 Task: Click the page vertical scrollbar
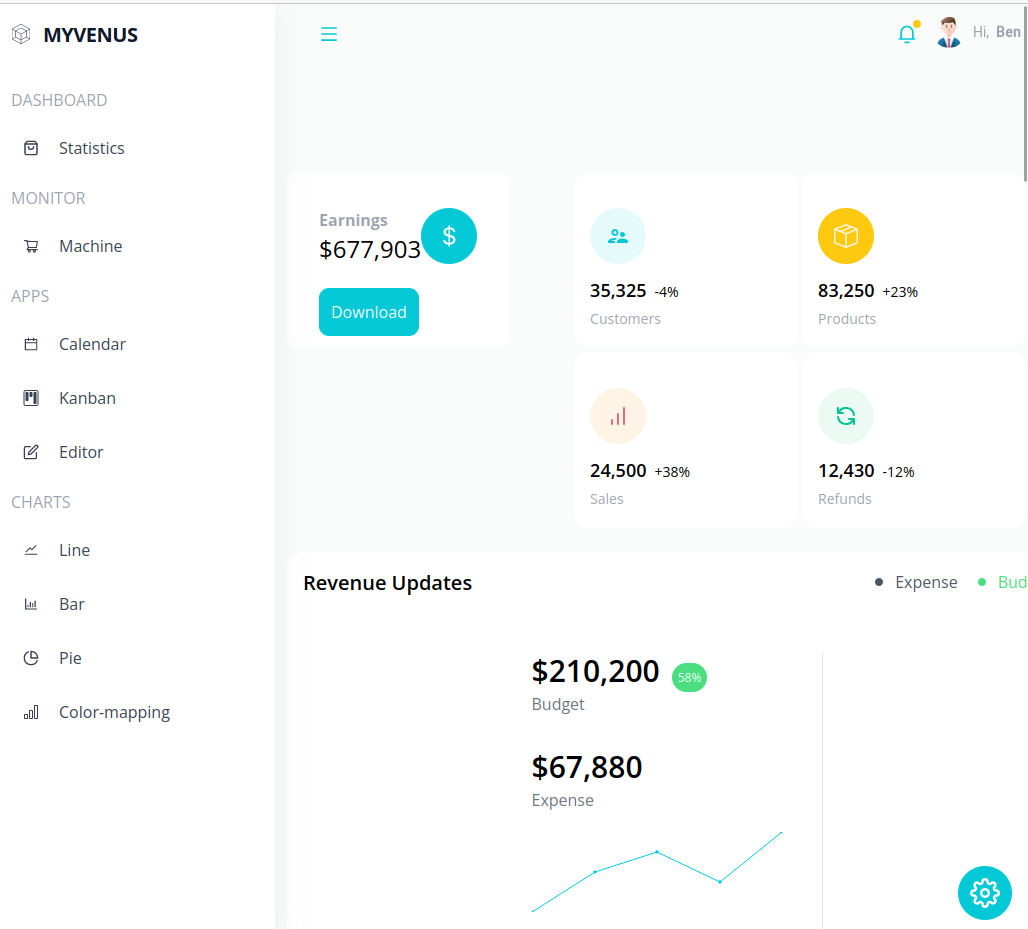tap(1025, 92)
